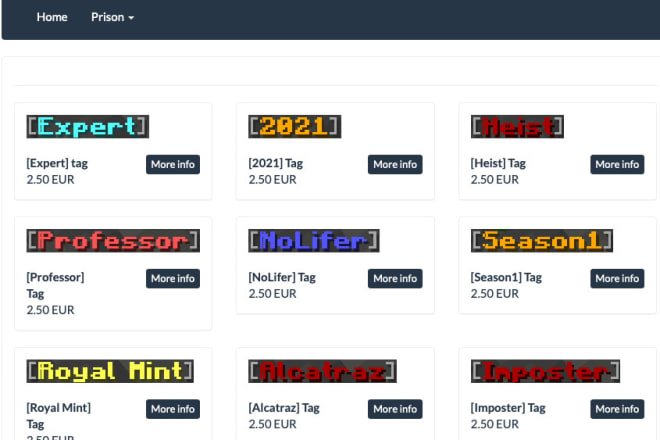Click the 2.50 EUR price under Season1 Tag
660x440 pixels.
point(495,293)
